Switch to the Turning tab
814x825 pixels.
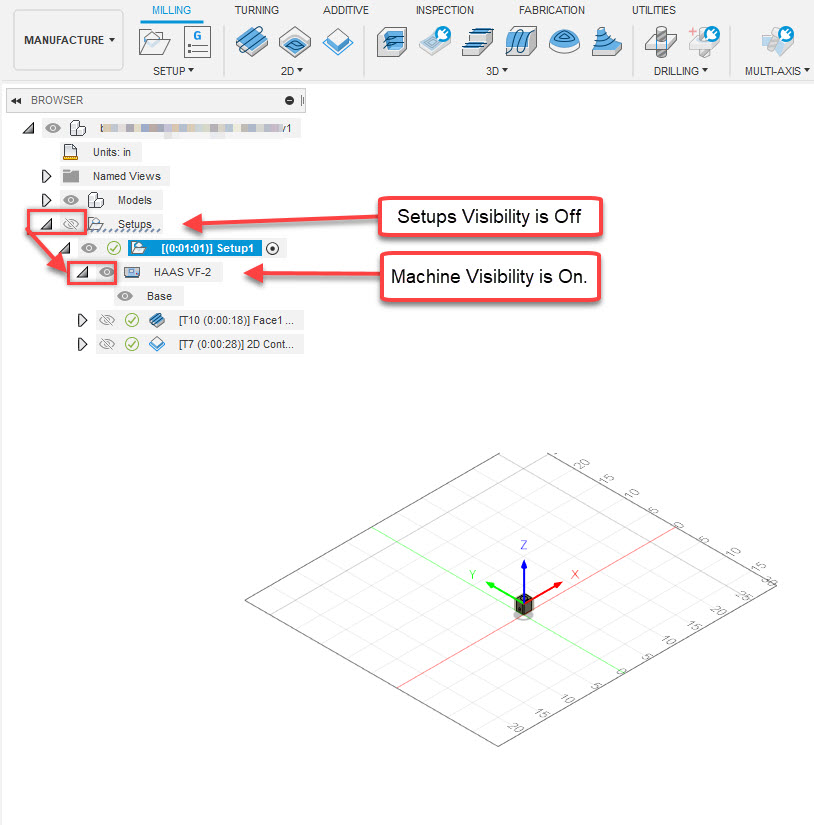[257, 10]
